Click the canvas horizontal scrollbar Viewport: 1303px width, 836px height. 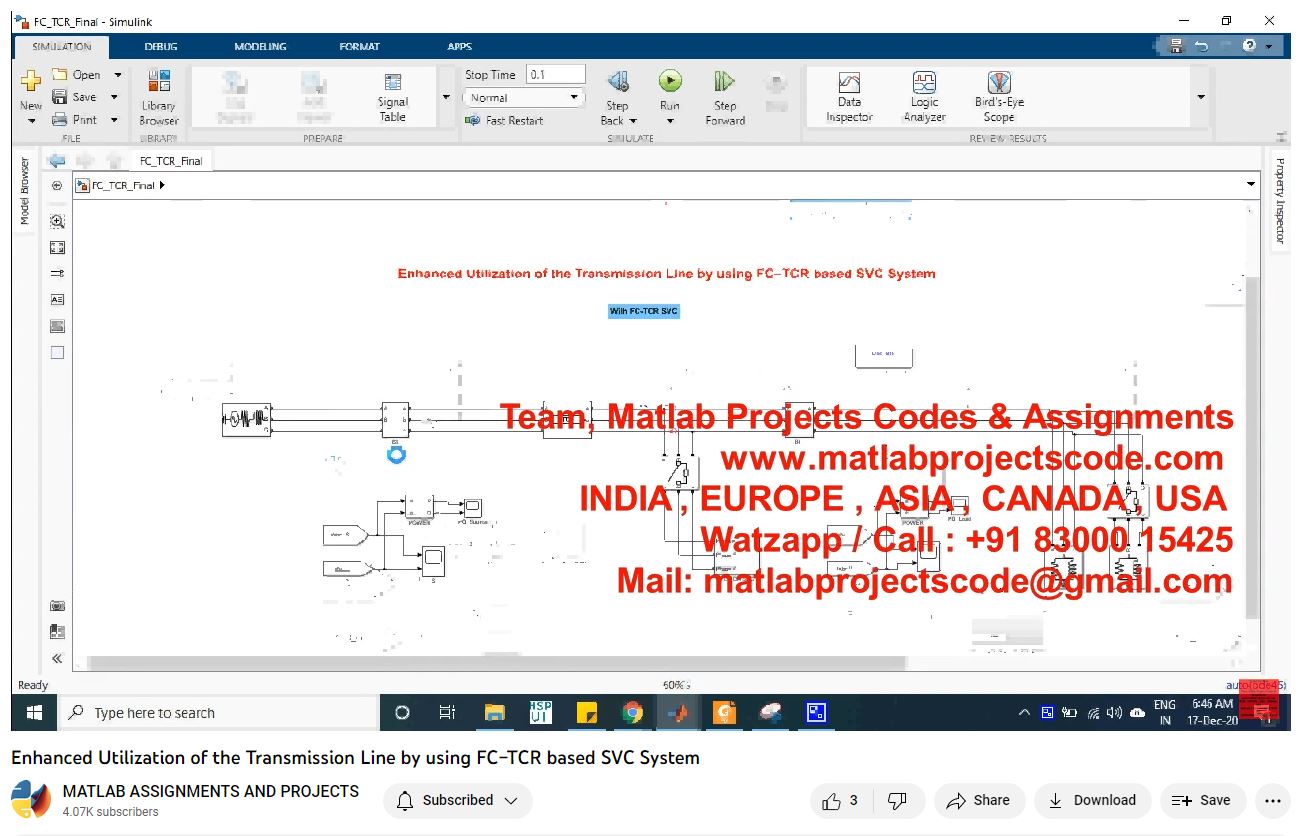496,663
